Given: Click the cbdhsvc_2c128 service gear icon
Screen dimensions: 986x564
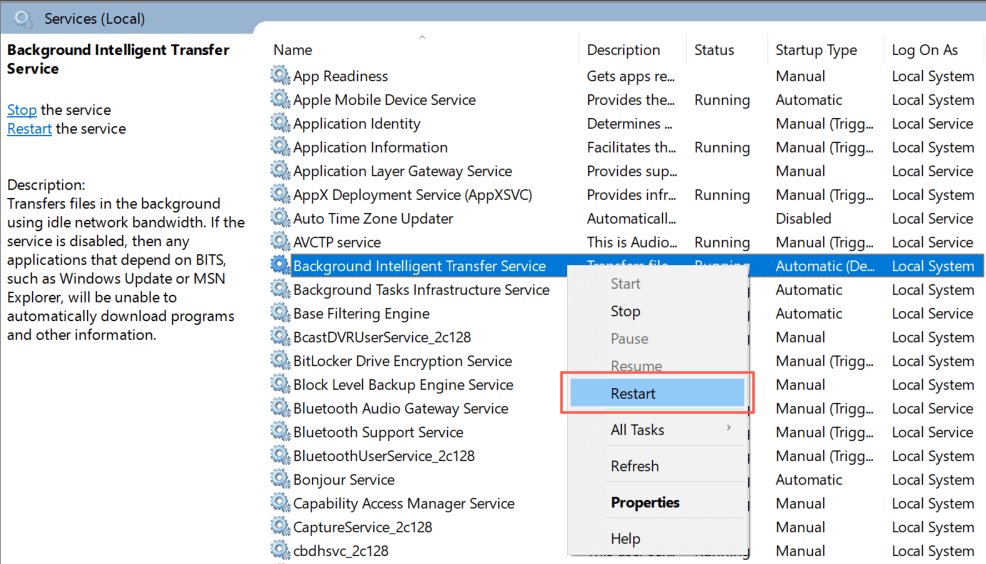Looking at the screenshot, I should click(x=280, y=551).
